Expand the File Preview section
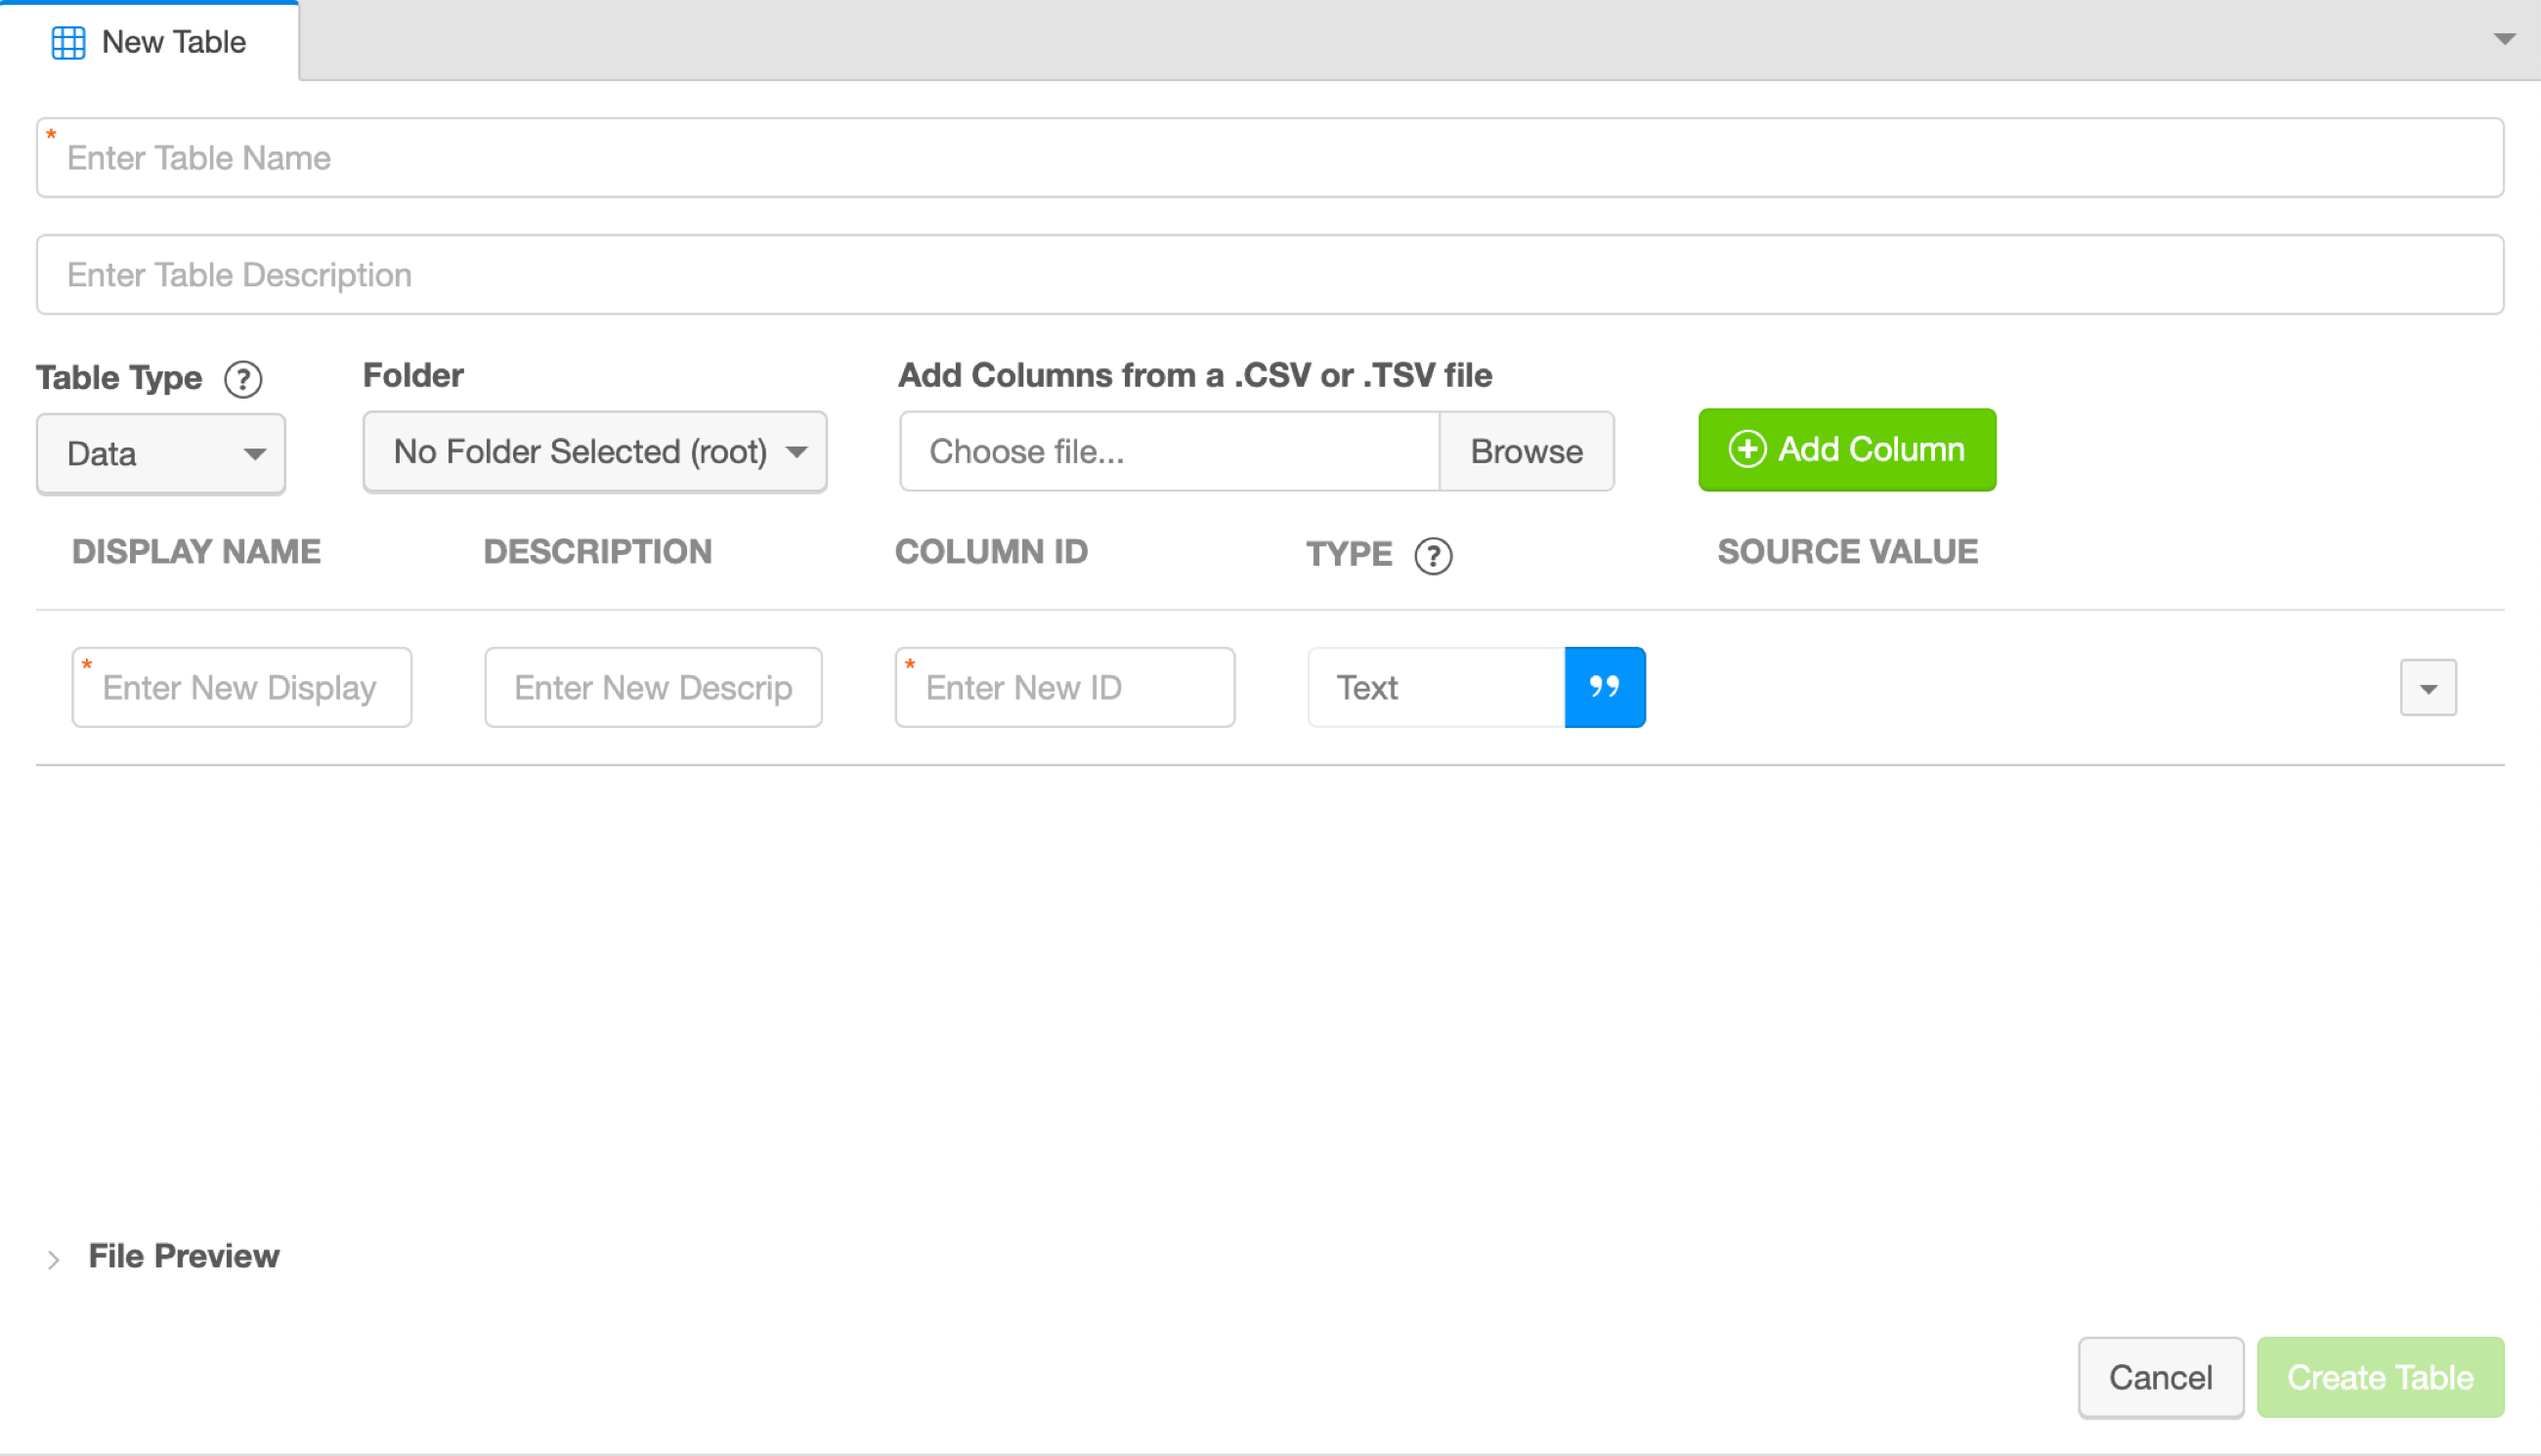The height and width of the screenshot is (1456, 2541). point(54,1259)
